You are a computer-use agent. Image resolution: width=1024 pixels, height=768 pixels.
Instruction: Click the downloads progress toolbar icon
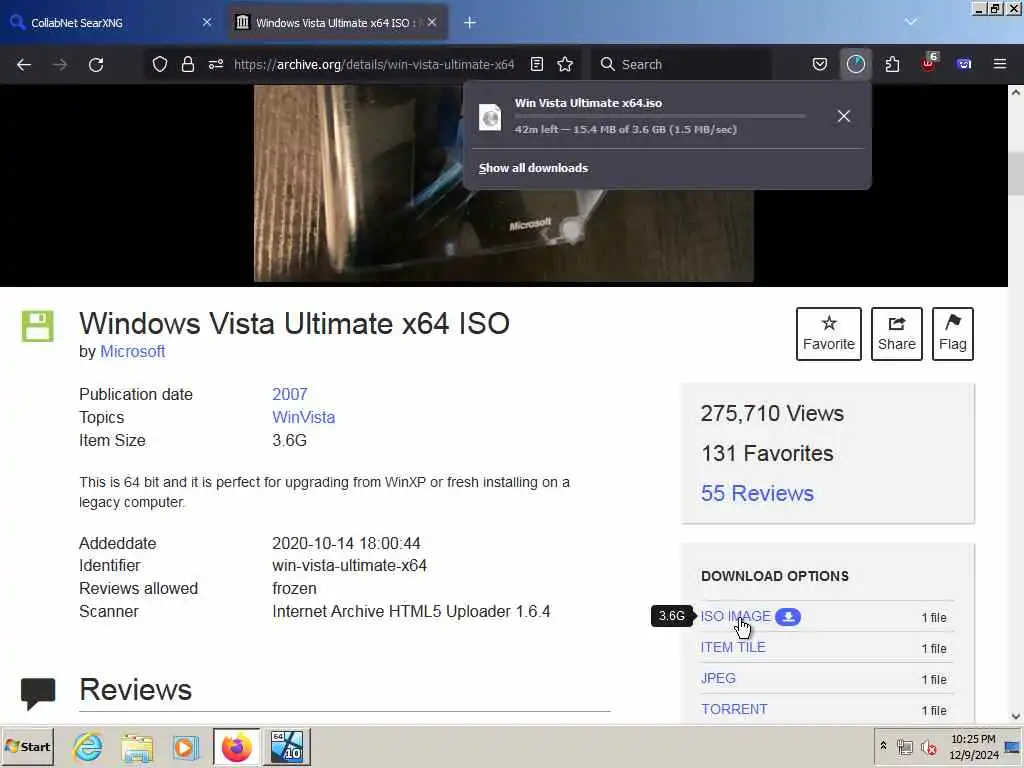click(x=856, y=64)
